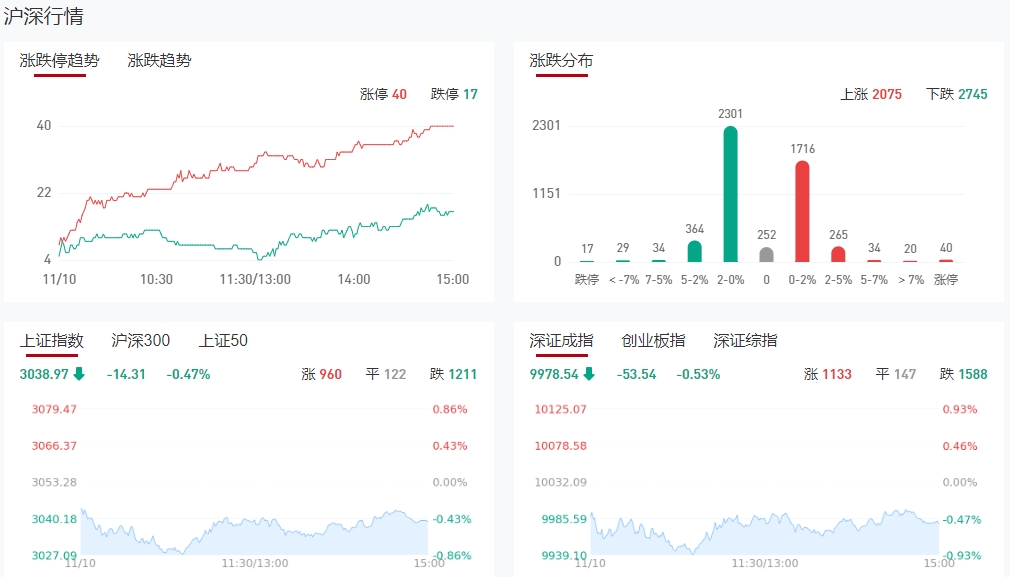
Task: Switch to the 涨跌停趋势 tab
Action: pos(60,60)
